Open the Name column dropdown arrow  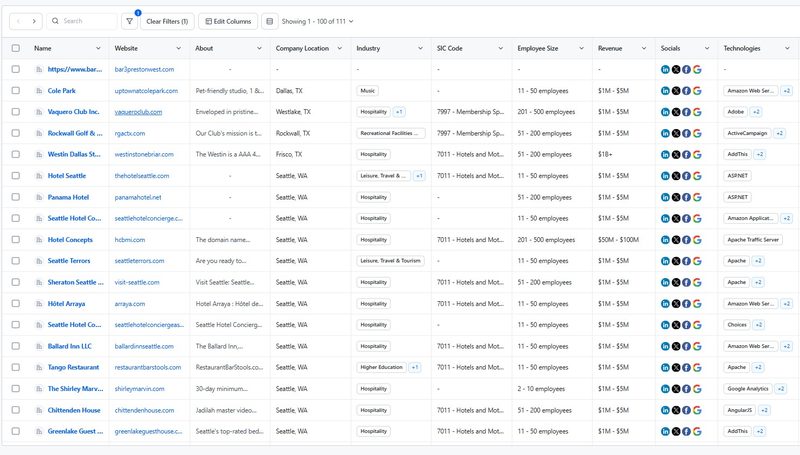pos(98,48)
